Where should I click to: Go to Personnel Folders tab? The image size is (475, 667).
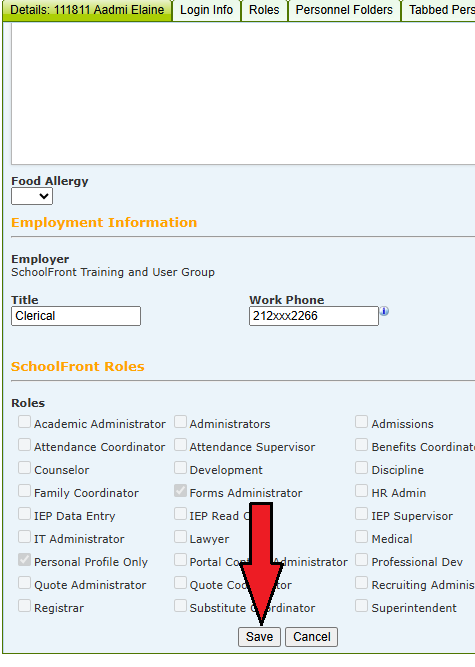344,10
